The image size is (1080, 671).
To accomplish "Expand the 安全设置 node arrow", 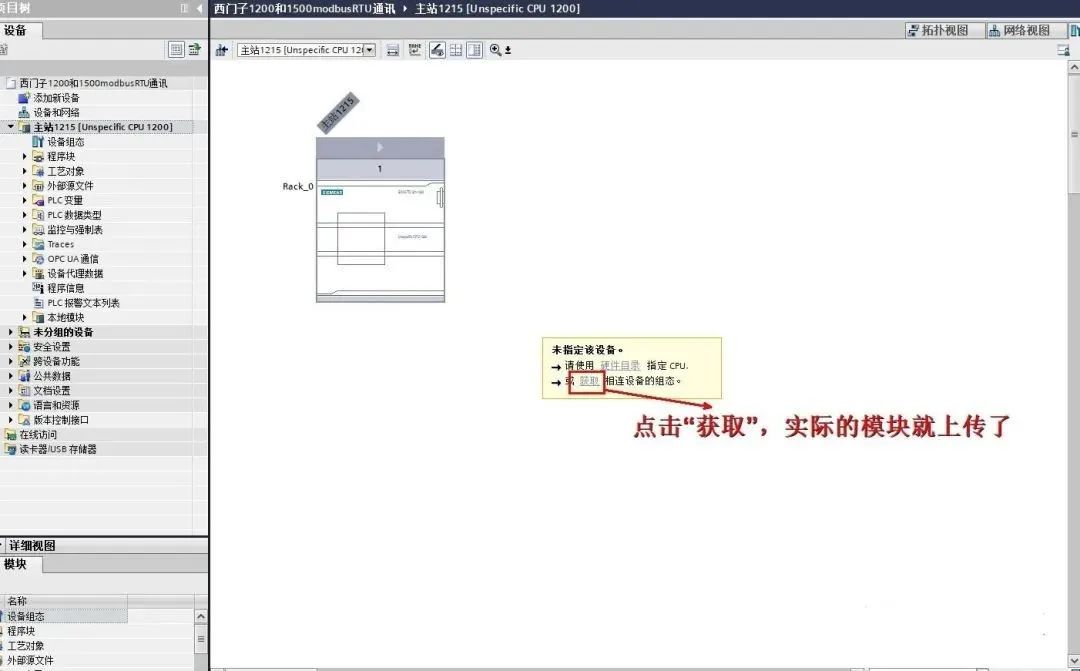I will [10, 347].
